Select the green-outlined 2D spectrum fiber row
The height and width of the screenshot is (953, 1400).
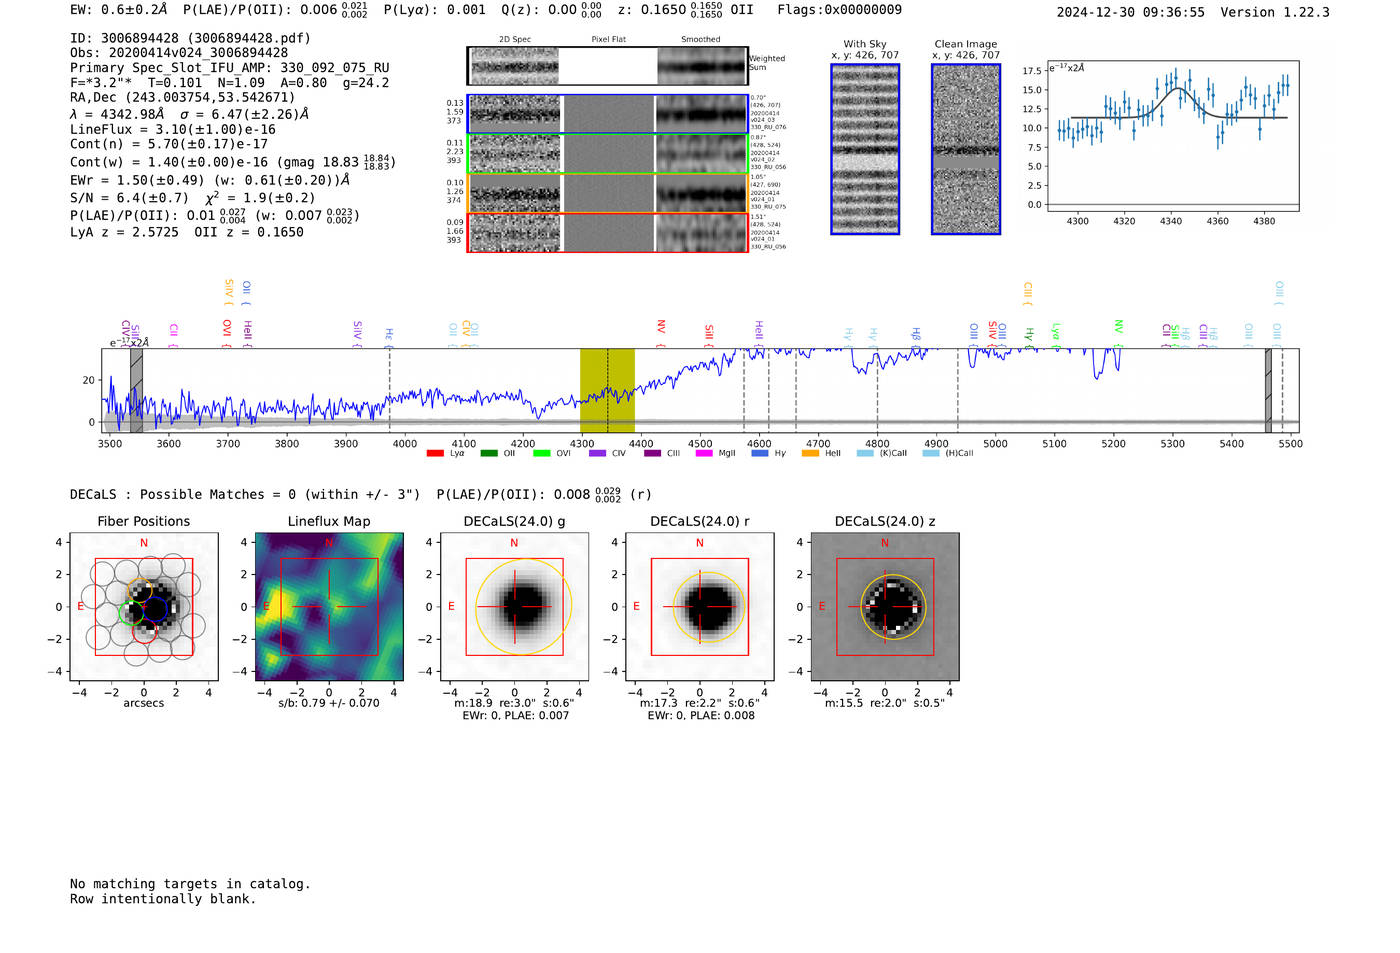608,154
